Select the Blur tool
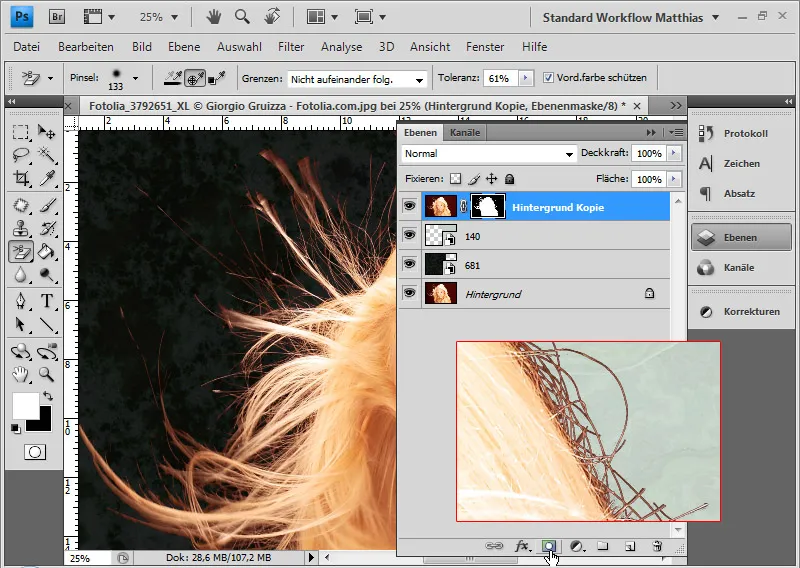The width and height of the screenshot is (800, 568). pyautogui.click(x=20, y=275)
